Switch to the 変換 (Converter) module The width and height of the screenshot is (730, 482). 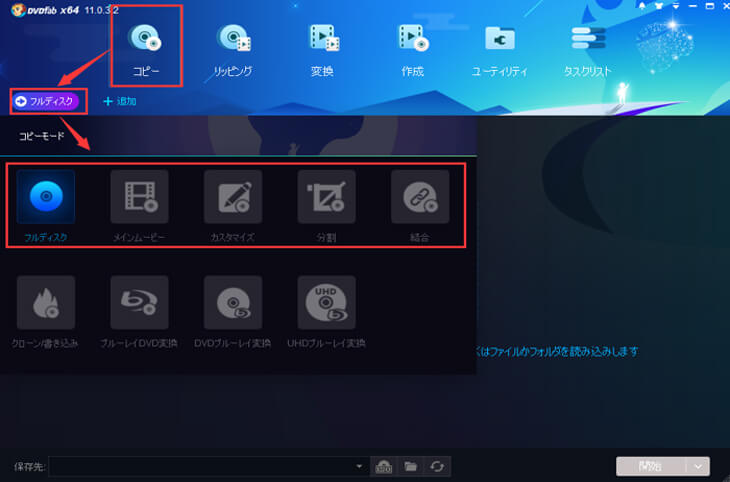(x=323, y=48)
